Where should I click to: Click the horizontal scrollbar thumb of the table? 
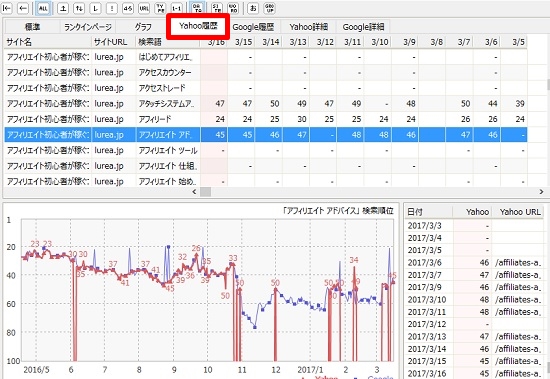point(206,192)
